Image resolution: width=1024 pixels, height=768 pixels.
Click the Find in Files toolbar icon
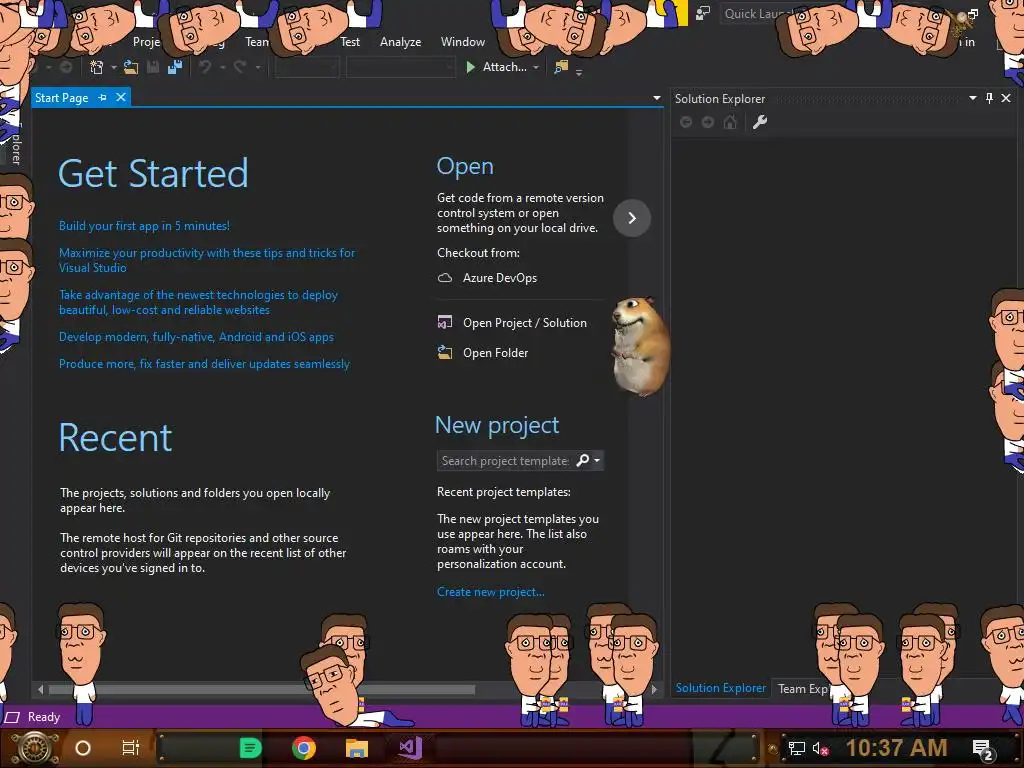561,67
